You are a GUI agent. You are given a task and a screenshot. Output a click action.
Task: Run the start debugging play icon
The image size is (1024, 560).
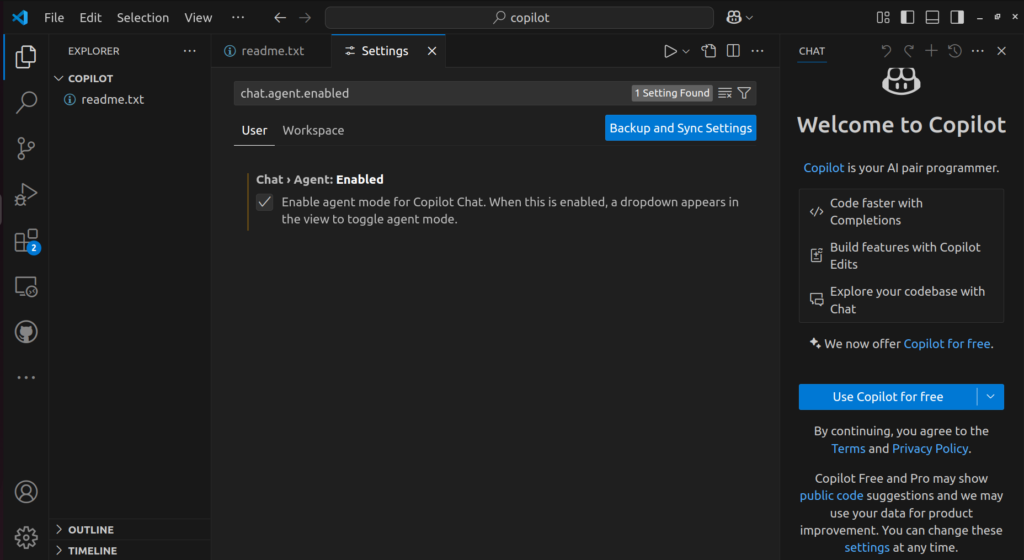(670, 51)
